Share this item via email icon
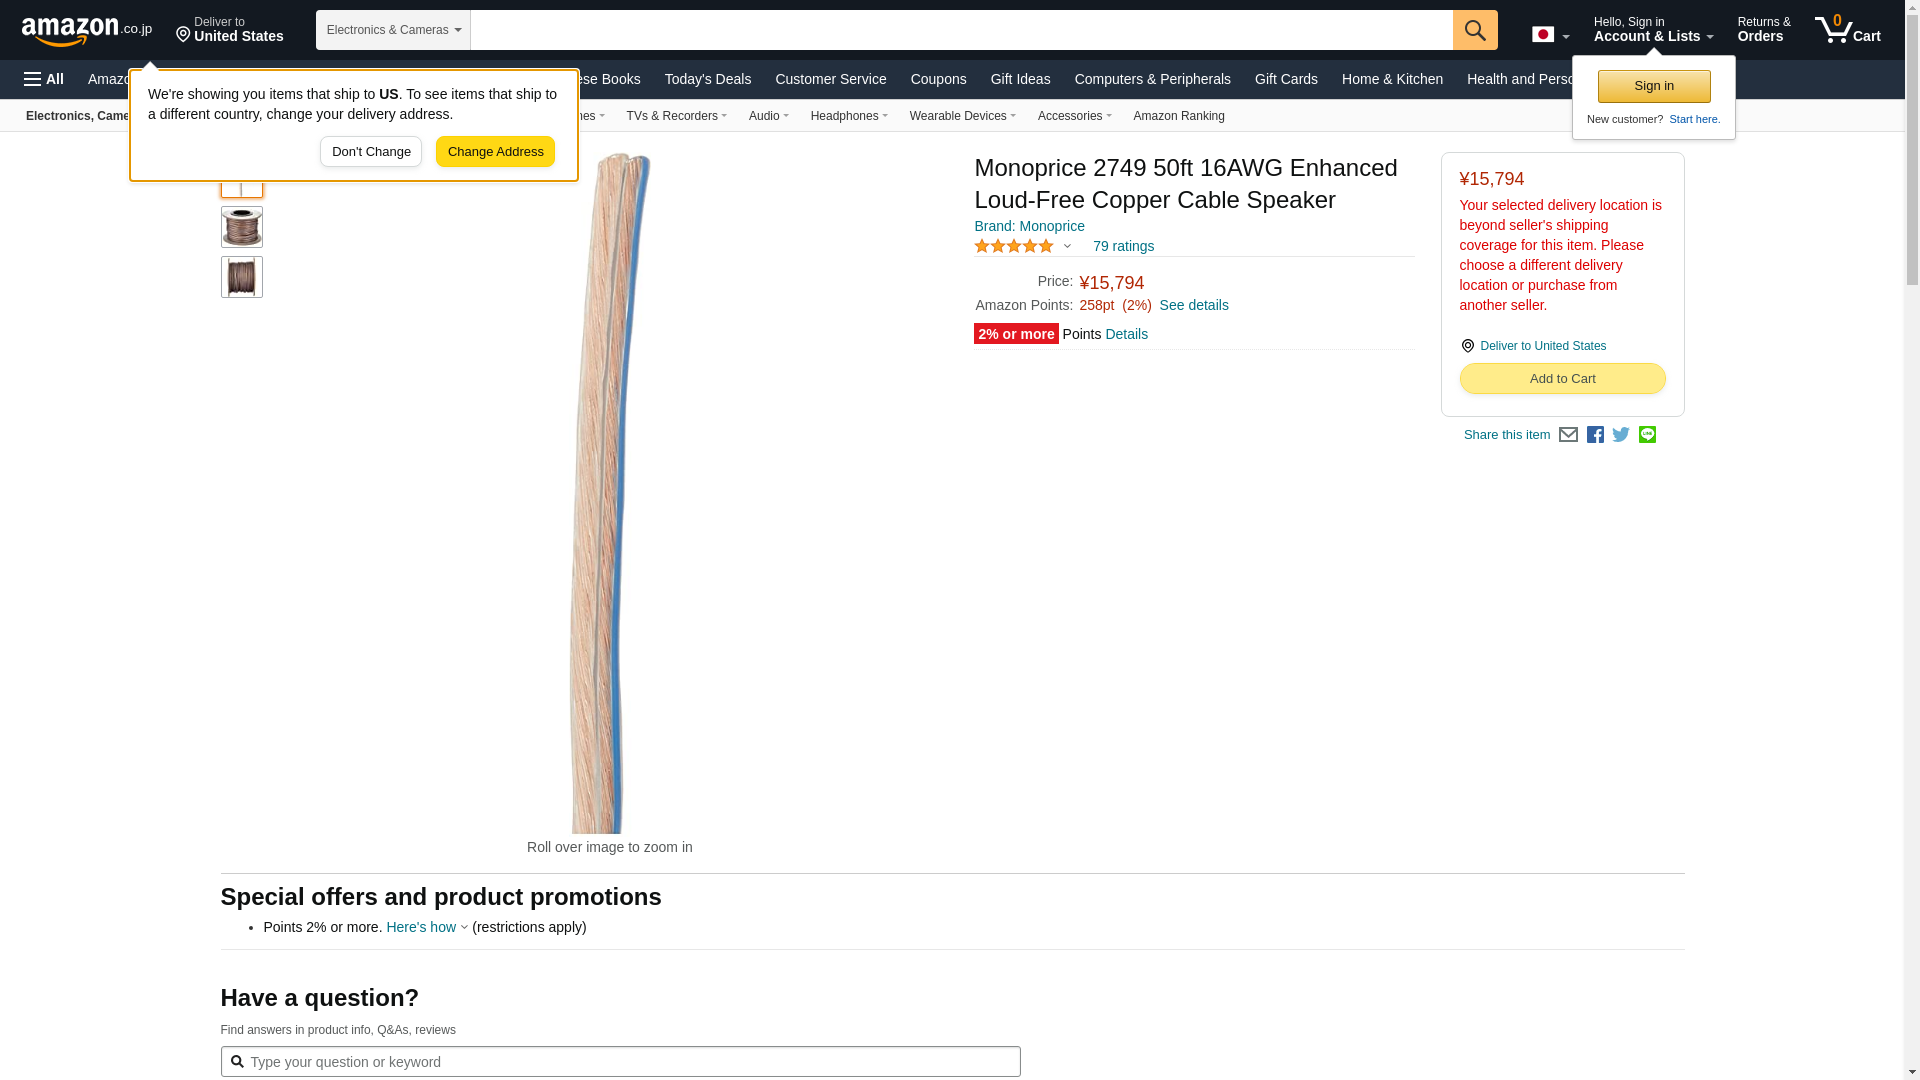This screenshot has height=1080, width=1920. point(1568,435)
